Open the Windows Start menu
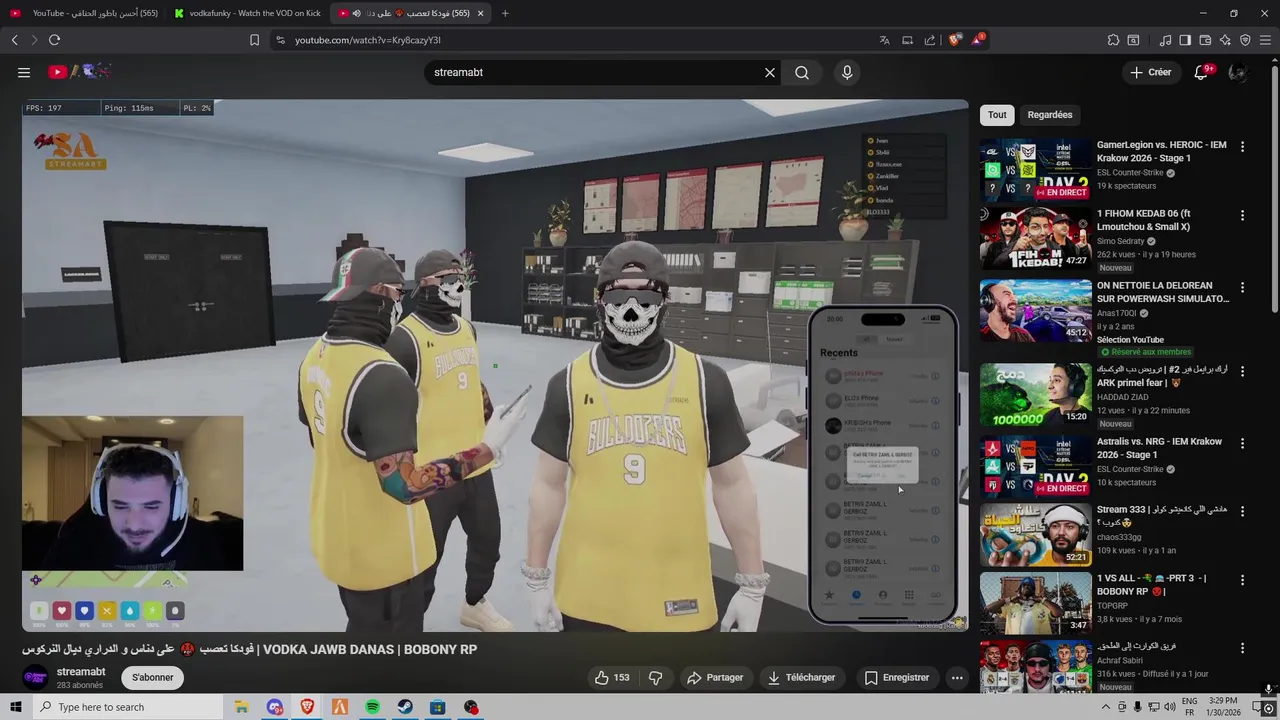The width and height of the screenshot is (1280, 720). coord(16,707)
